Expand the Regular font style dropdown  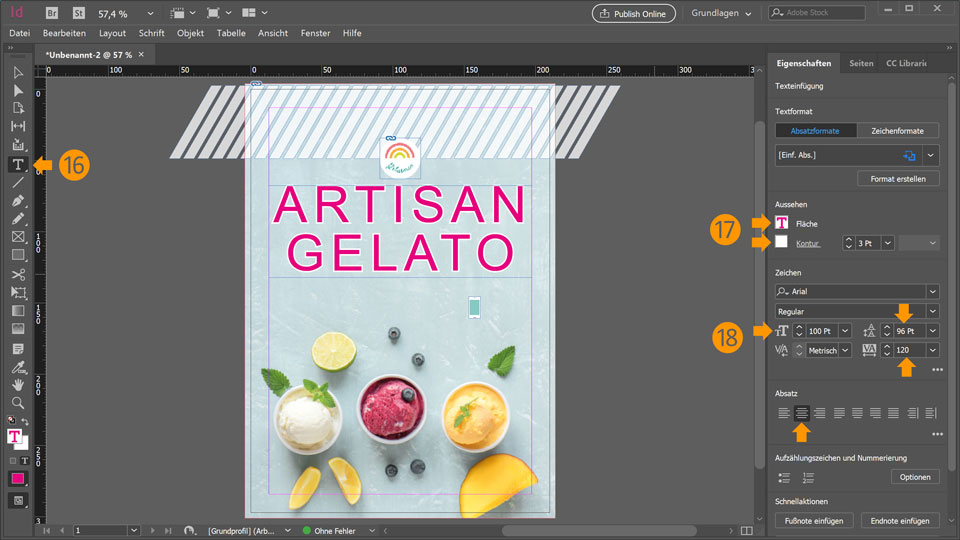932,311
